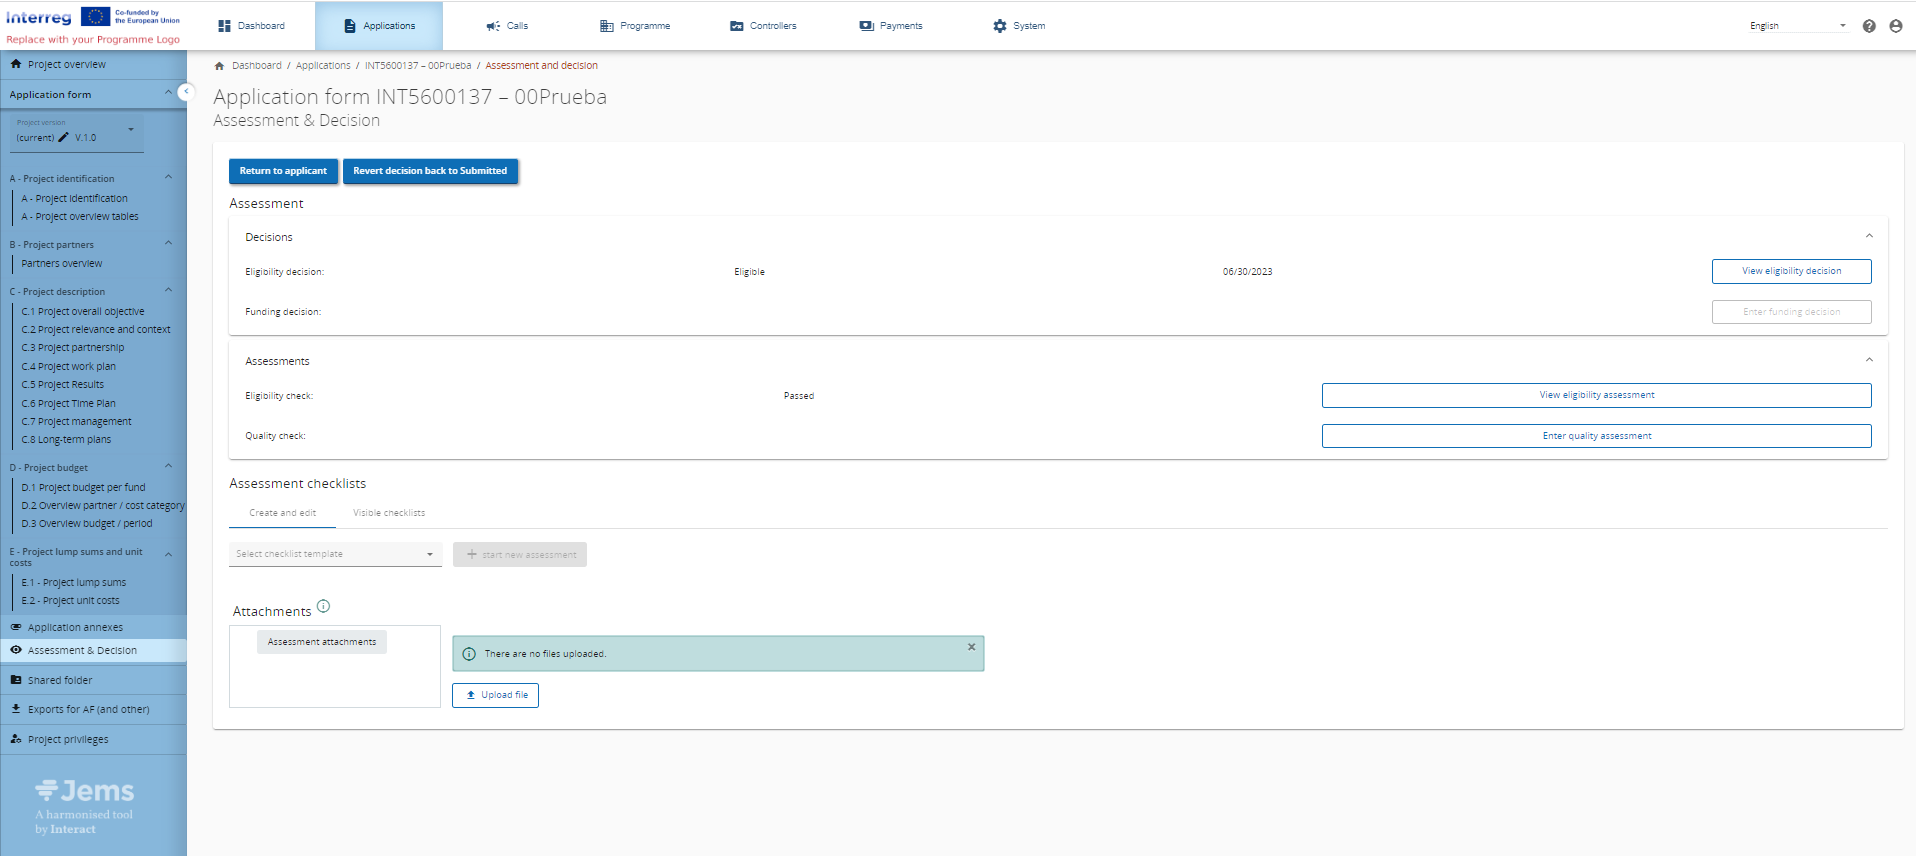
Task: Open Applications in the top menu
Action: (x=379, y=26)
